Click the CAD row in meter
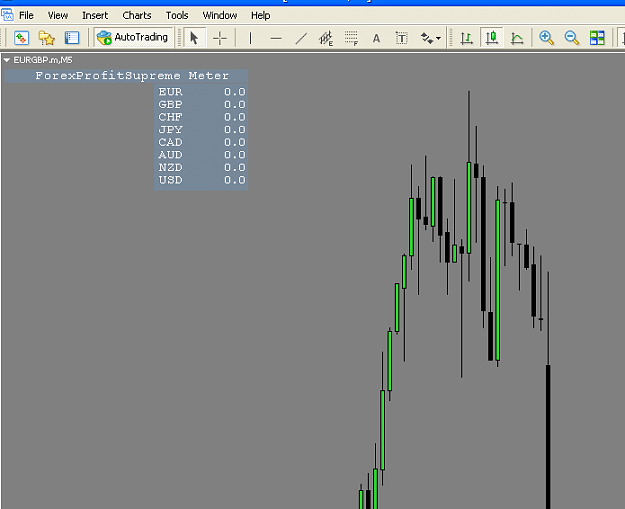This screenshot has height=509, width=625. click(201, 142)
